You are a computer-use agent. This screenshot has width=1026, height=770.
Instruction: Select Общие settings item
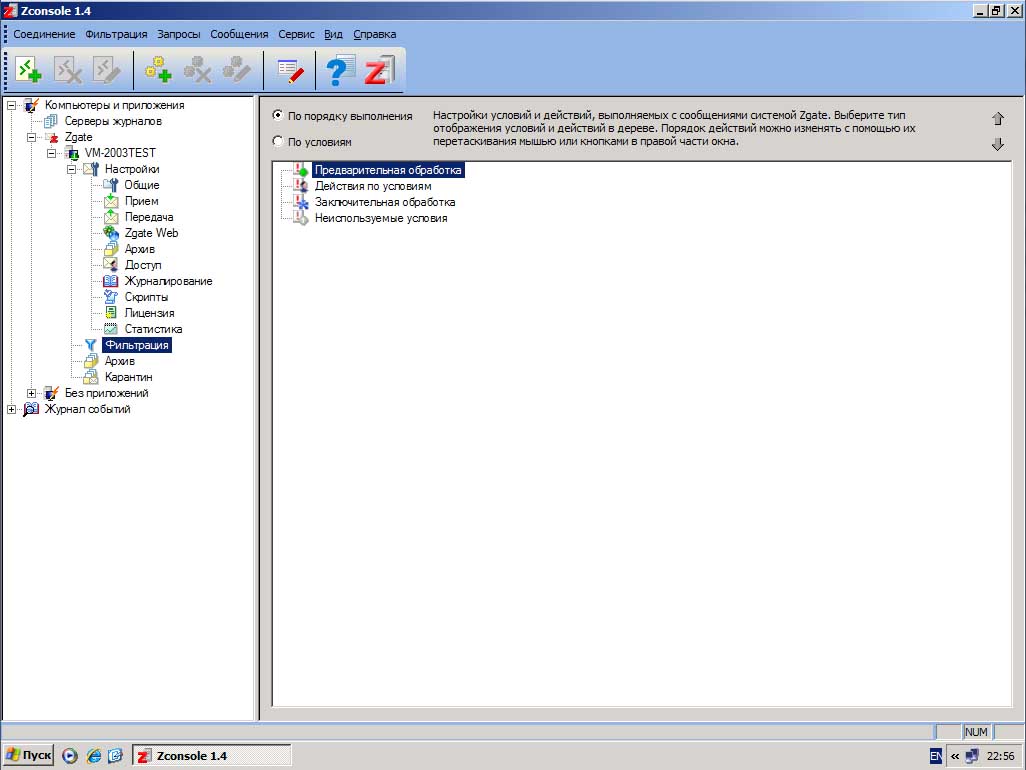click(x=141, y=185)
